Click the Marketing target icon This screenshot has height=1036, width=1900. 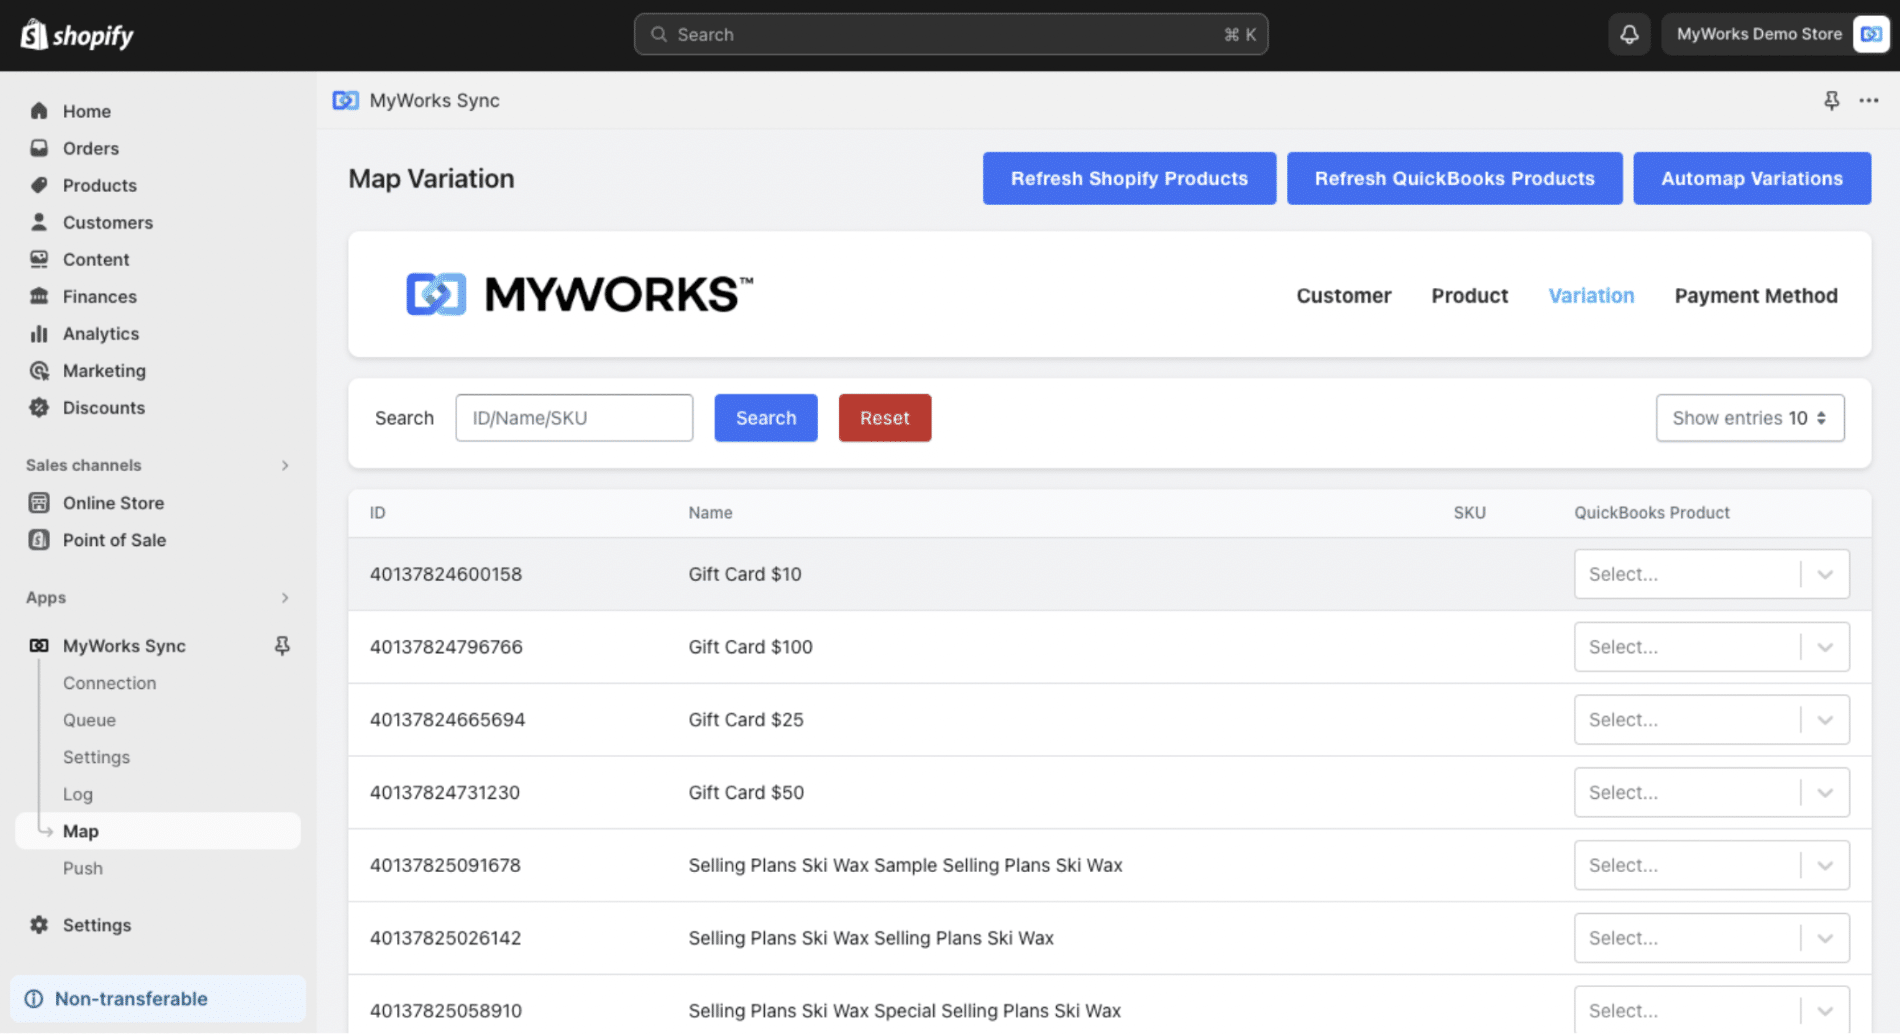(39, 370)
